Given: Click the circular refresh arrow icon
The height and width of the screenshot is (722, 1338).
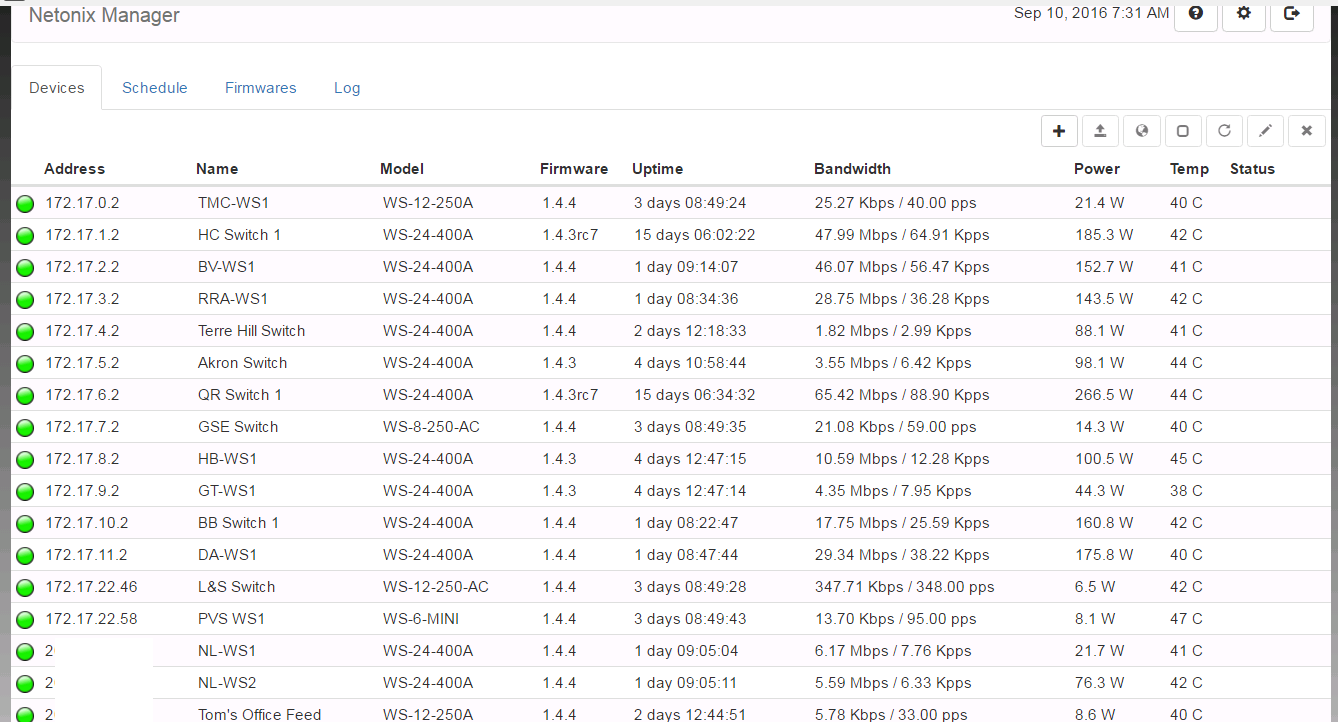Looking at the screenshot, I should tap(1224, 131).
